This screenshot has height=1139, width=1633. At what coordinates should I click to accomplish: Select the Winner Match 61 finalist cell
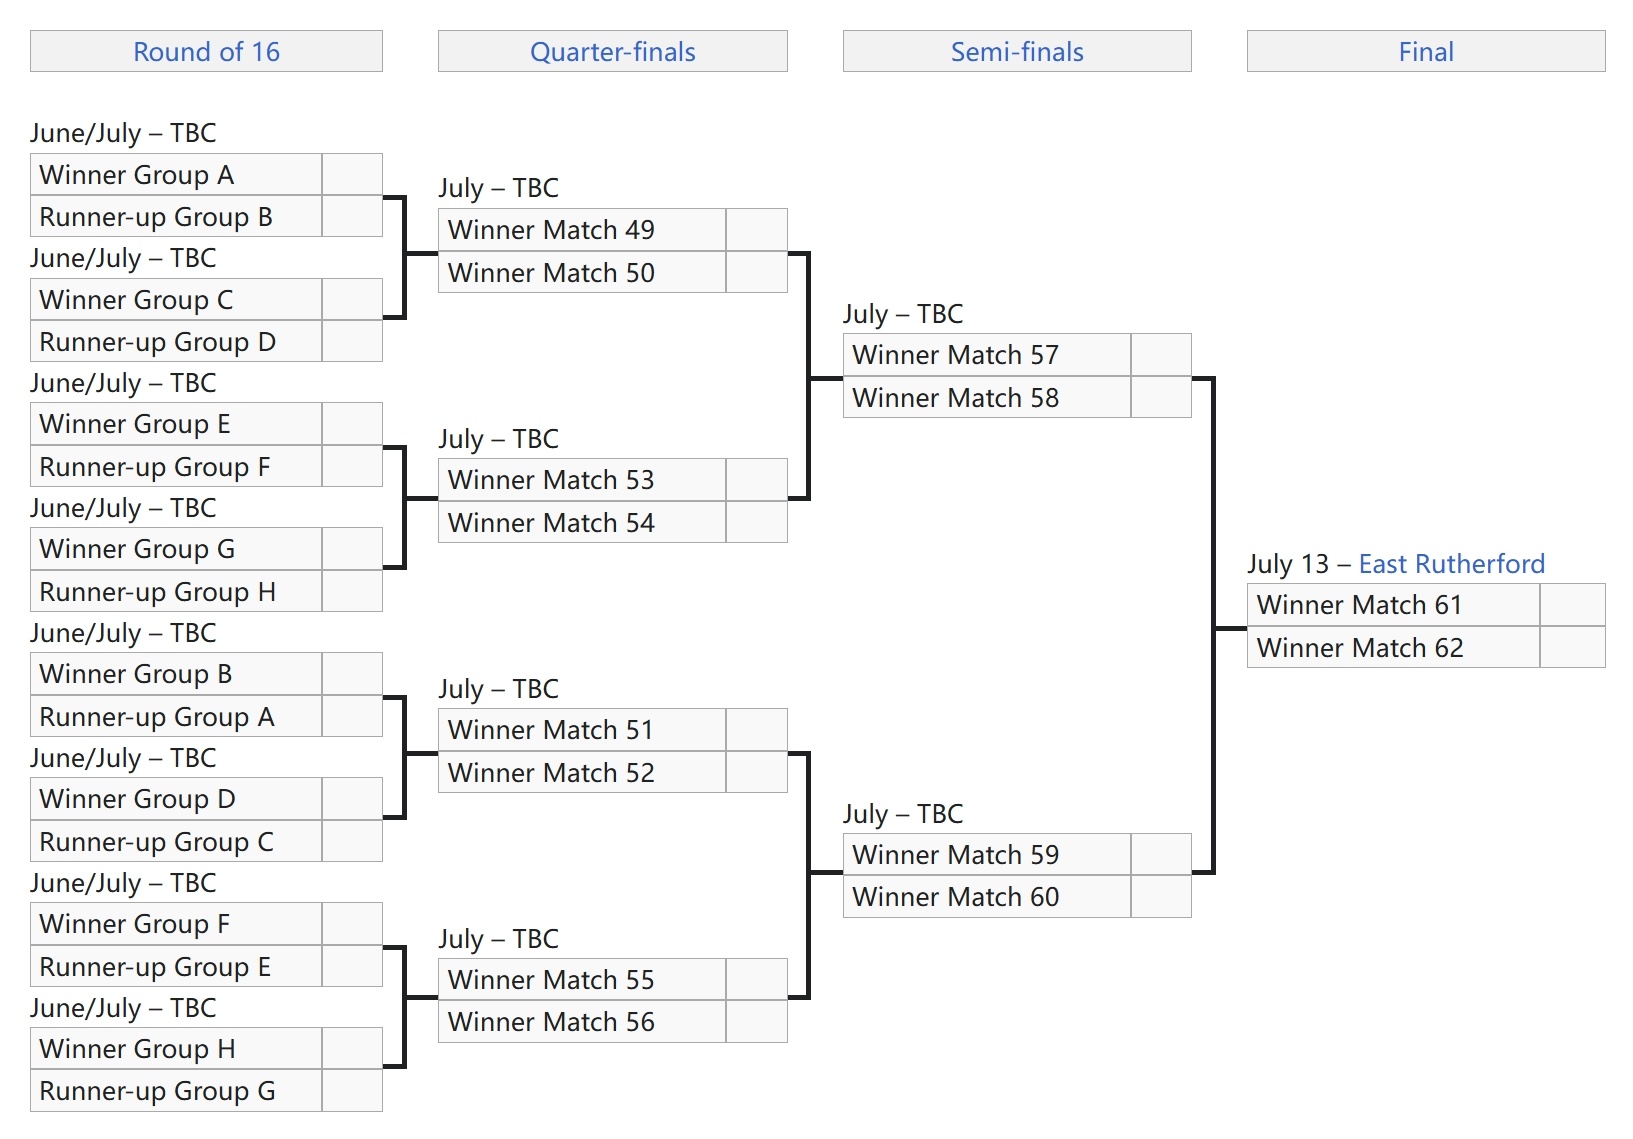(1392, 605)
